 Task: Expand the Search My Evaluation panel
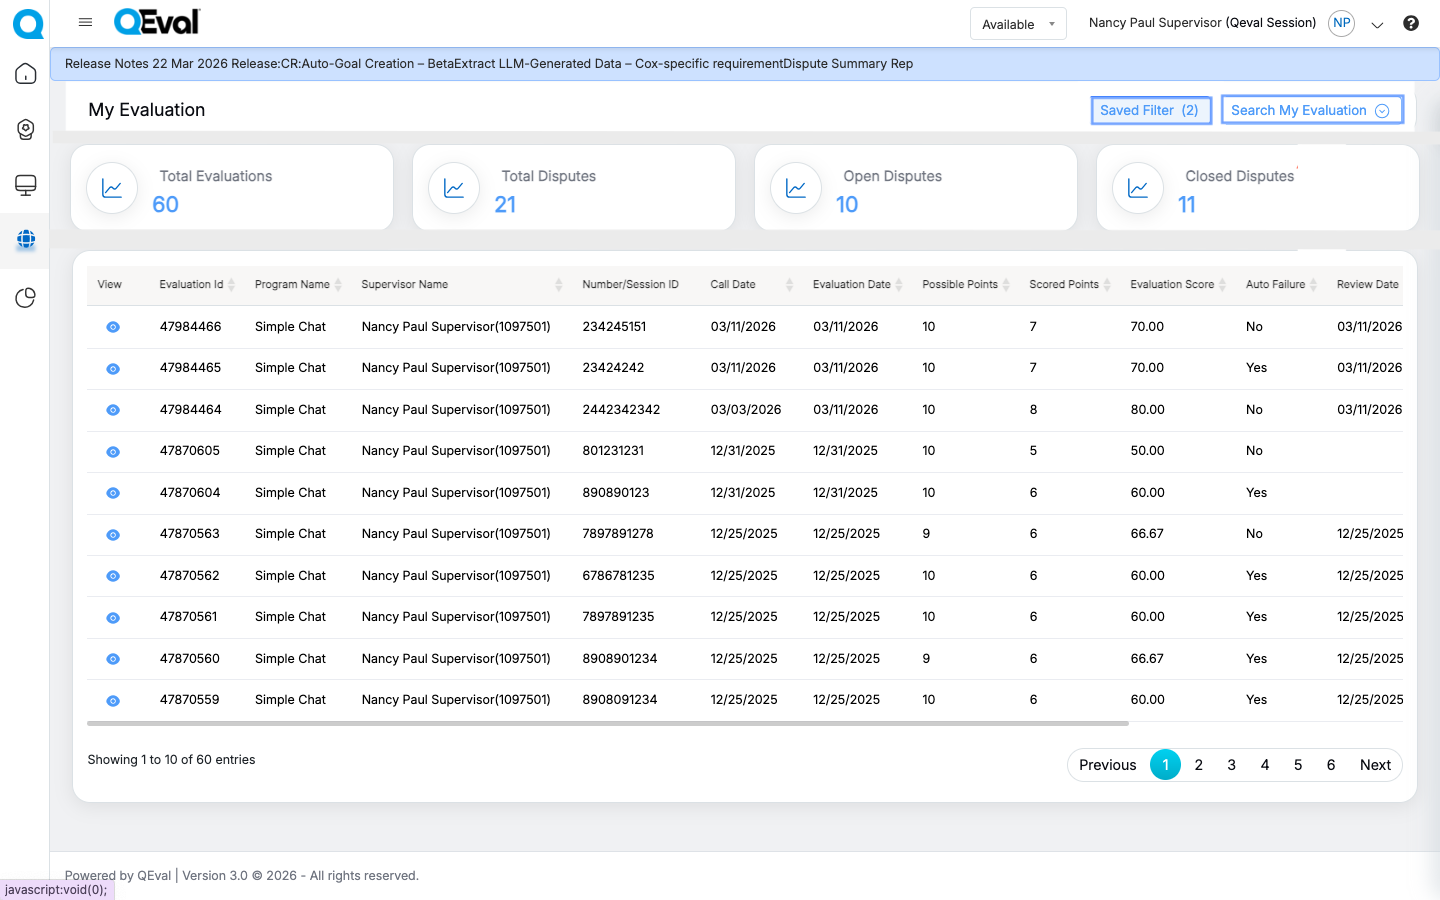pos(1311,110)
